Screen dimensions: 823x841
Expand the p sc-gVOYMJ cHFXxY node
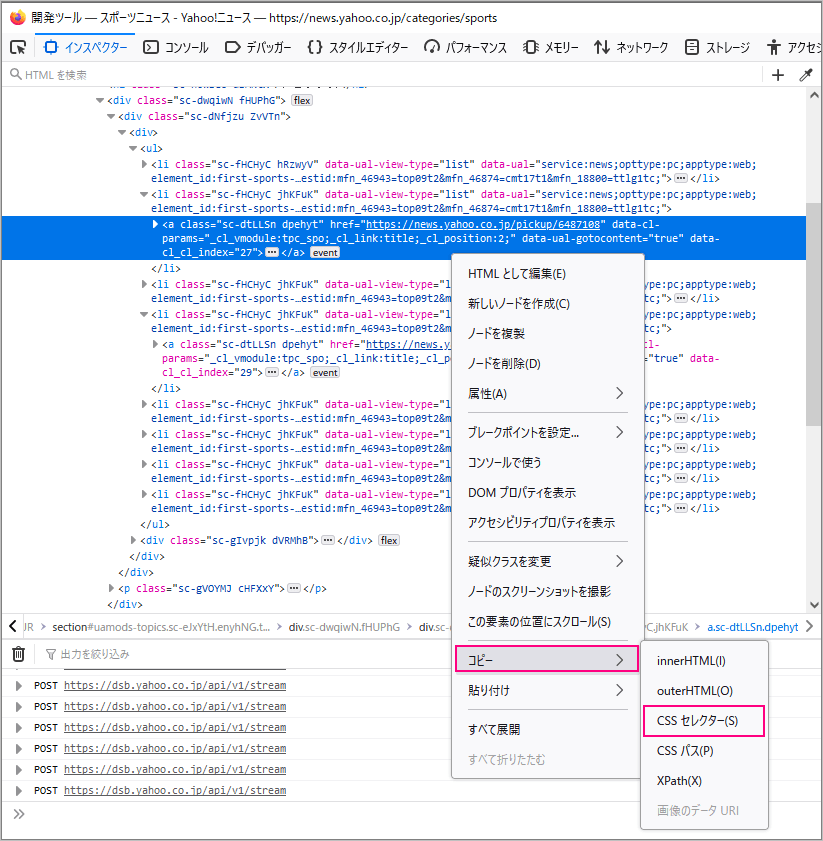(x=111, y=588)
